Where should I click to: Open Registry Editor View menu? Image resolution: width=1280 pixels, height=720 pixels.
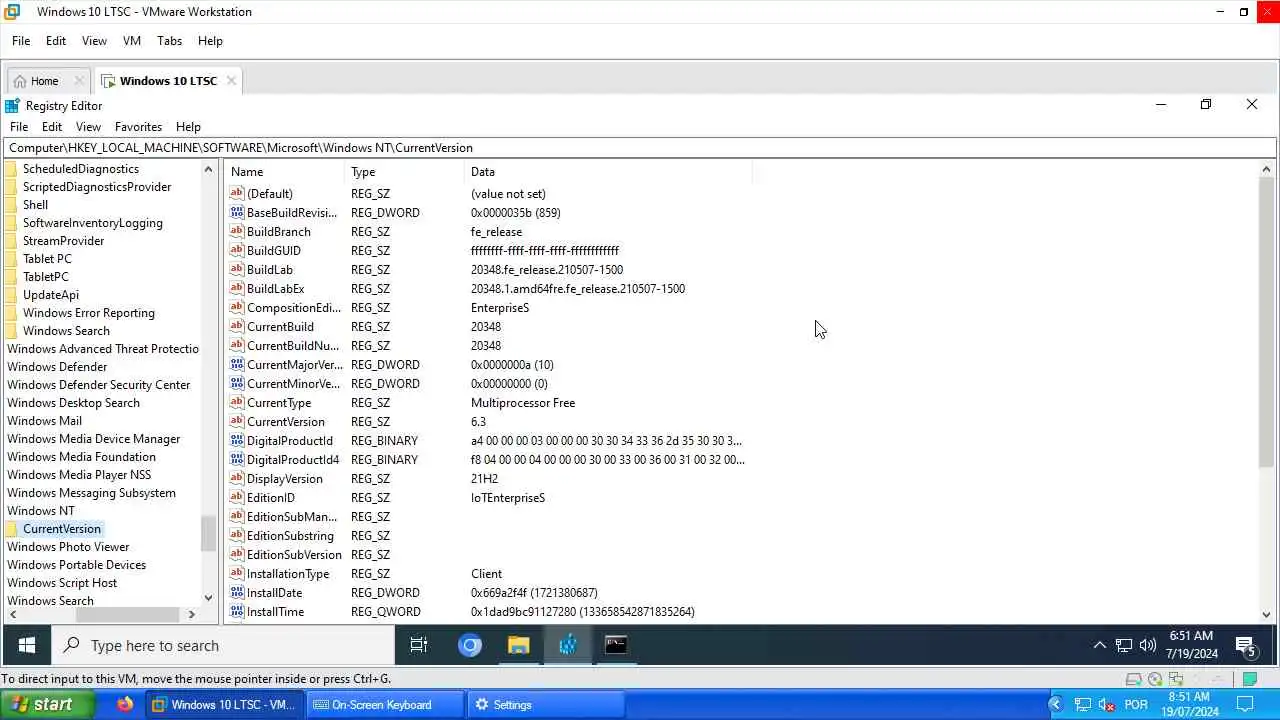pos(88,127)
